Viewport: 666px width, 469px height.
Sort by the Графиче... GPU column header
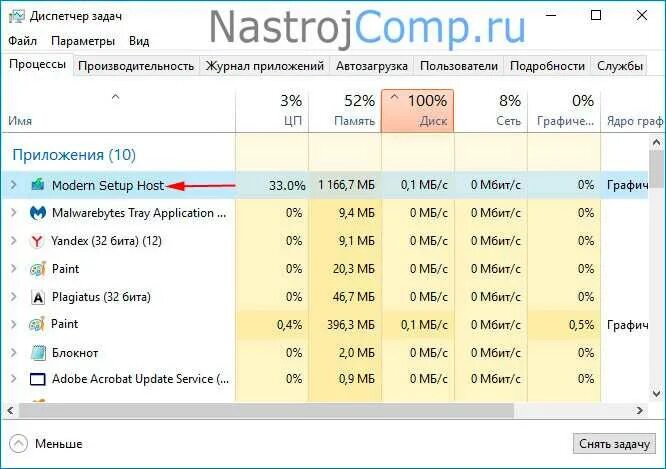(564, 111)
